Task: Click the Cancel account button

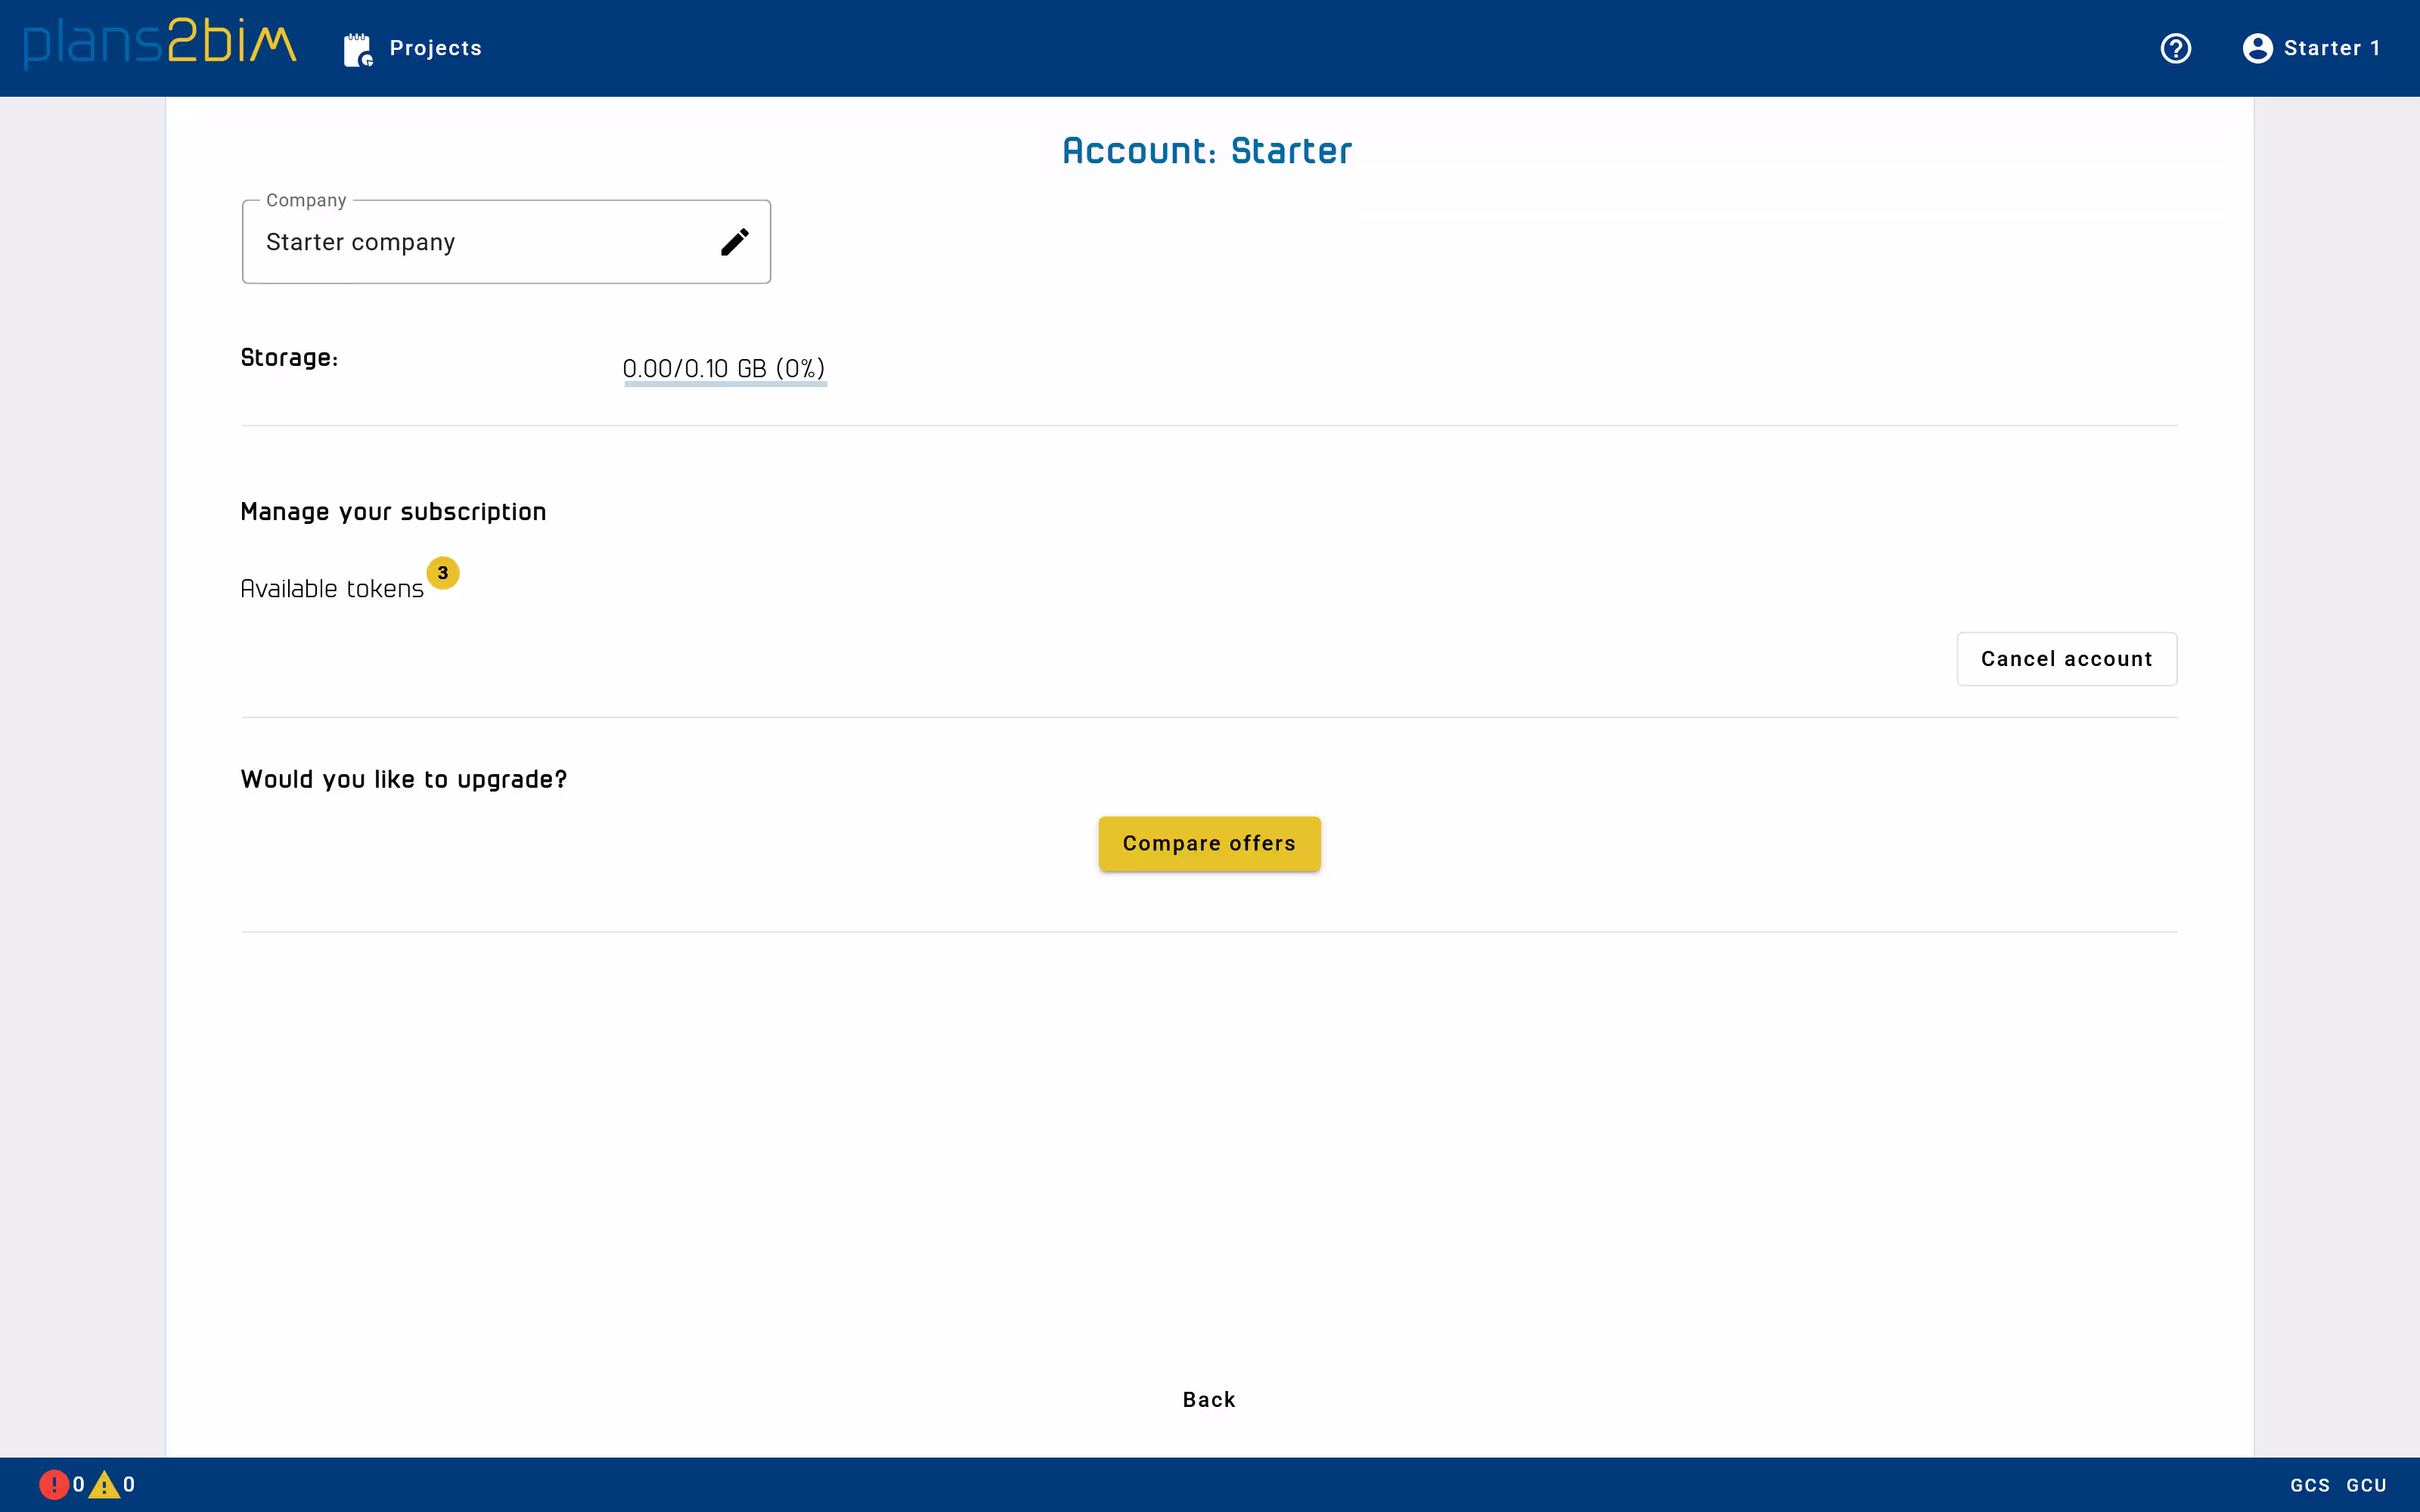Action: click(2066, 659)
